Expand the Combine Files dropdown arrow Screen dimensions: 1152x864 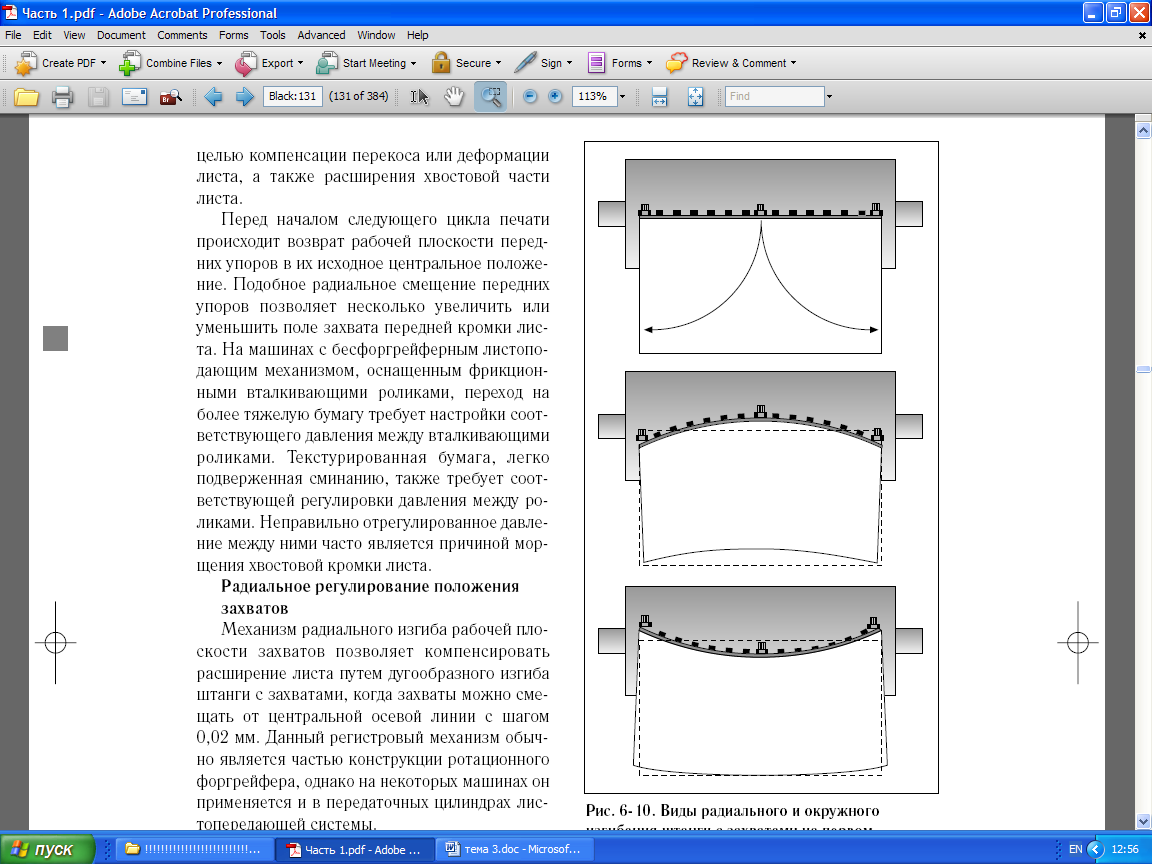219,63
